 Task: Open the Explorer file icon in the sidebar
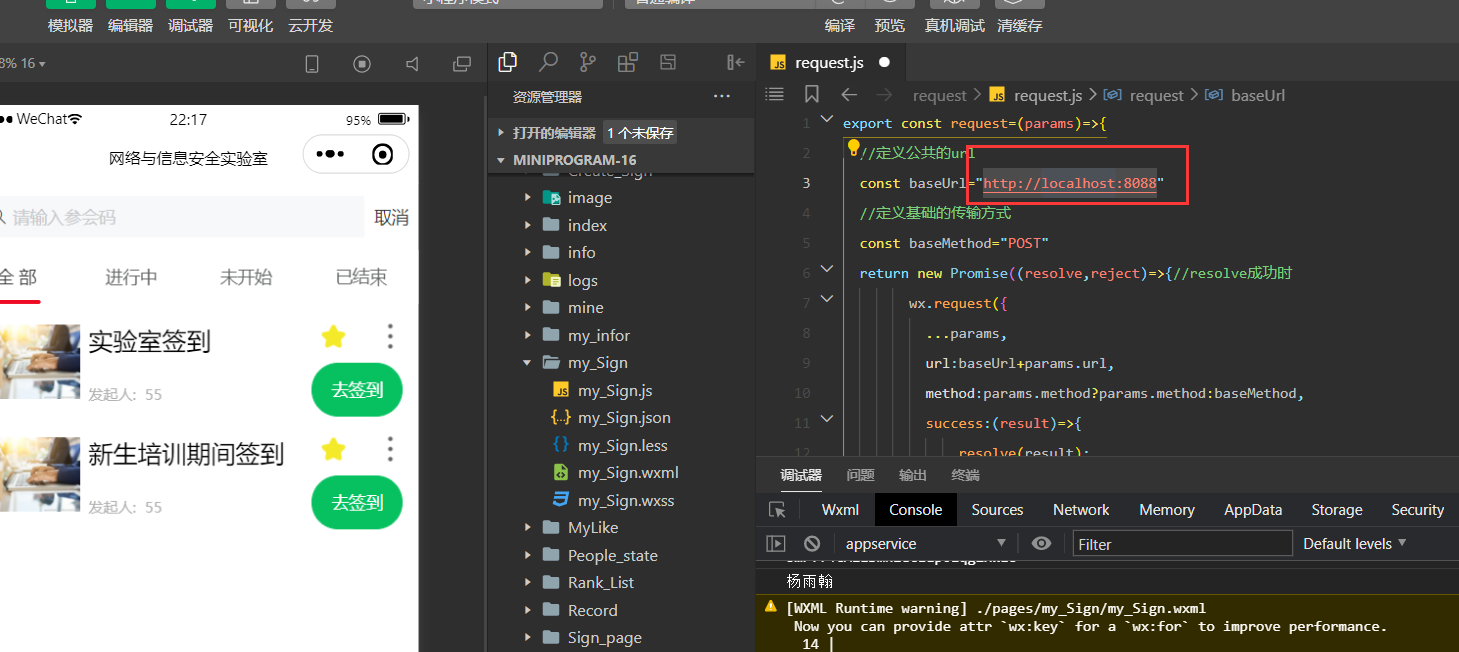[508, 61]
